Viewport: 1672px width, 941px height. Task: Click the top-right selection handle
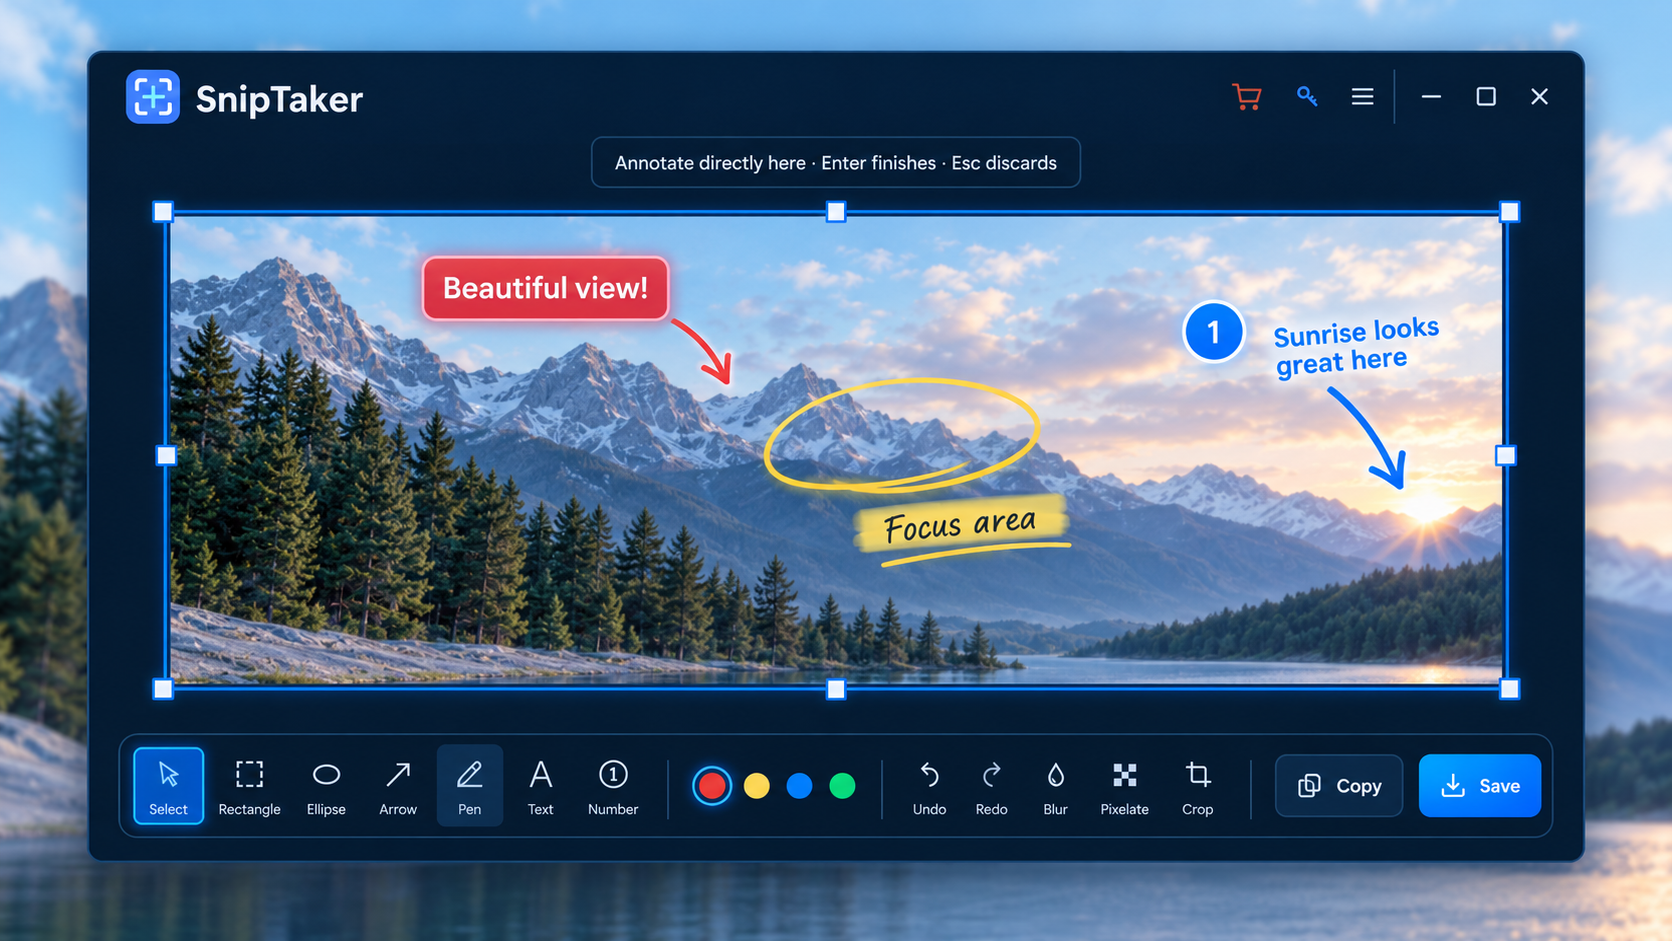tap(1510, 212)
